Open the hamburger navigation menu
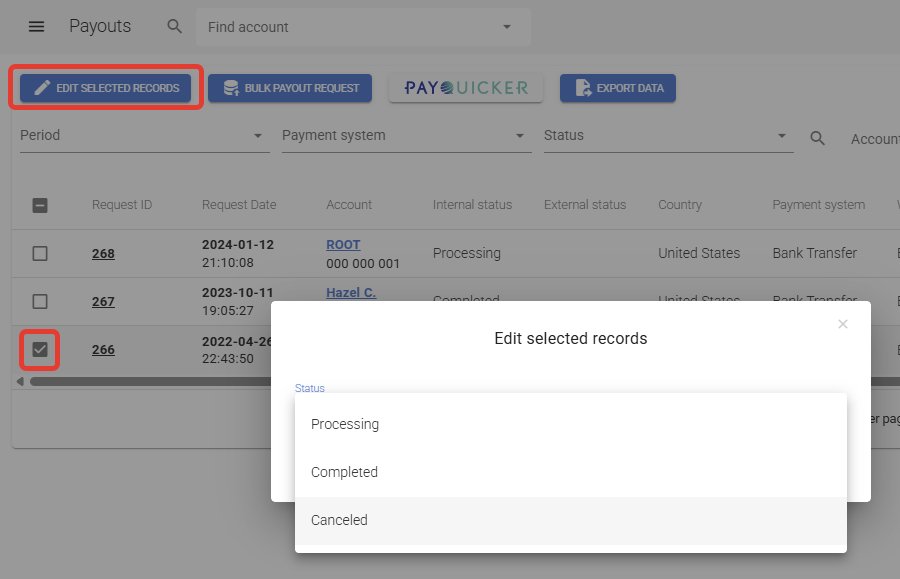The width and height of the screenshot is (900, 579). click(36, 27)
